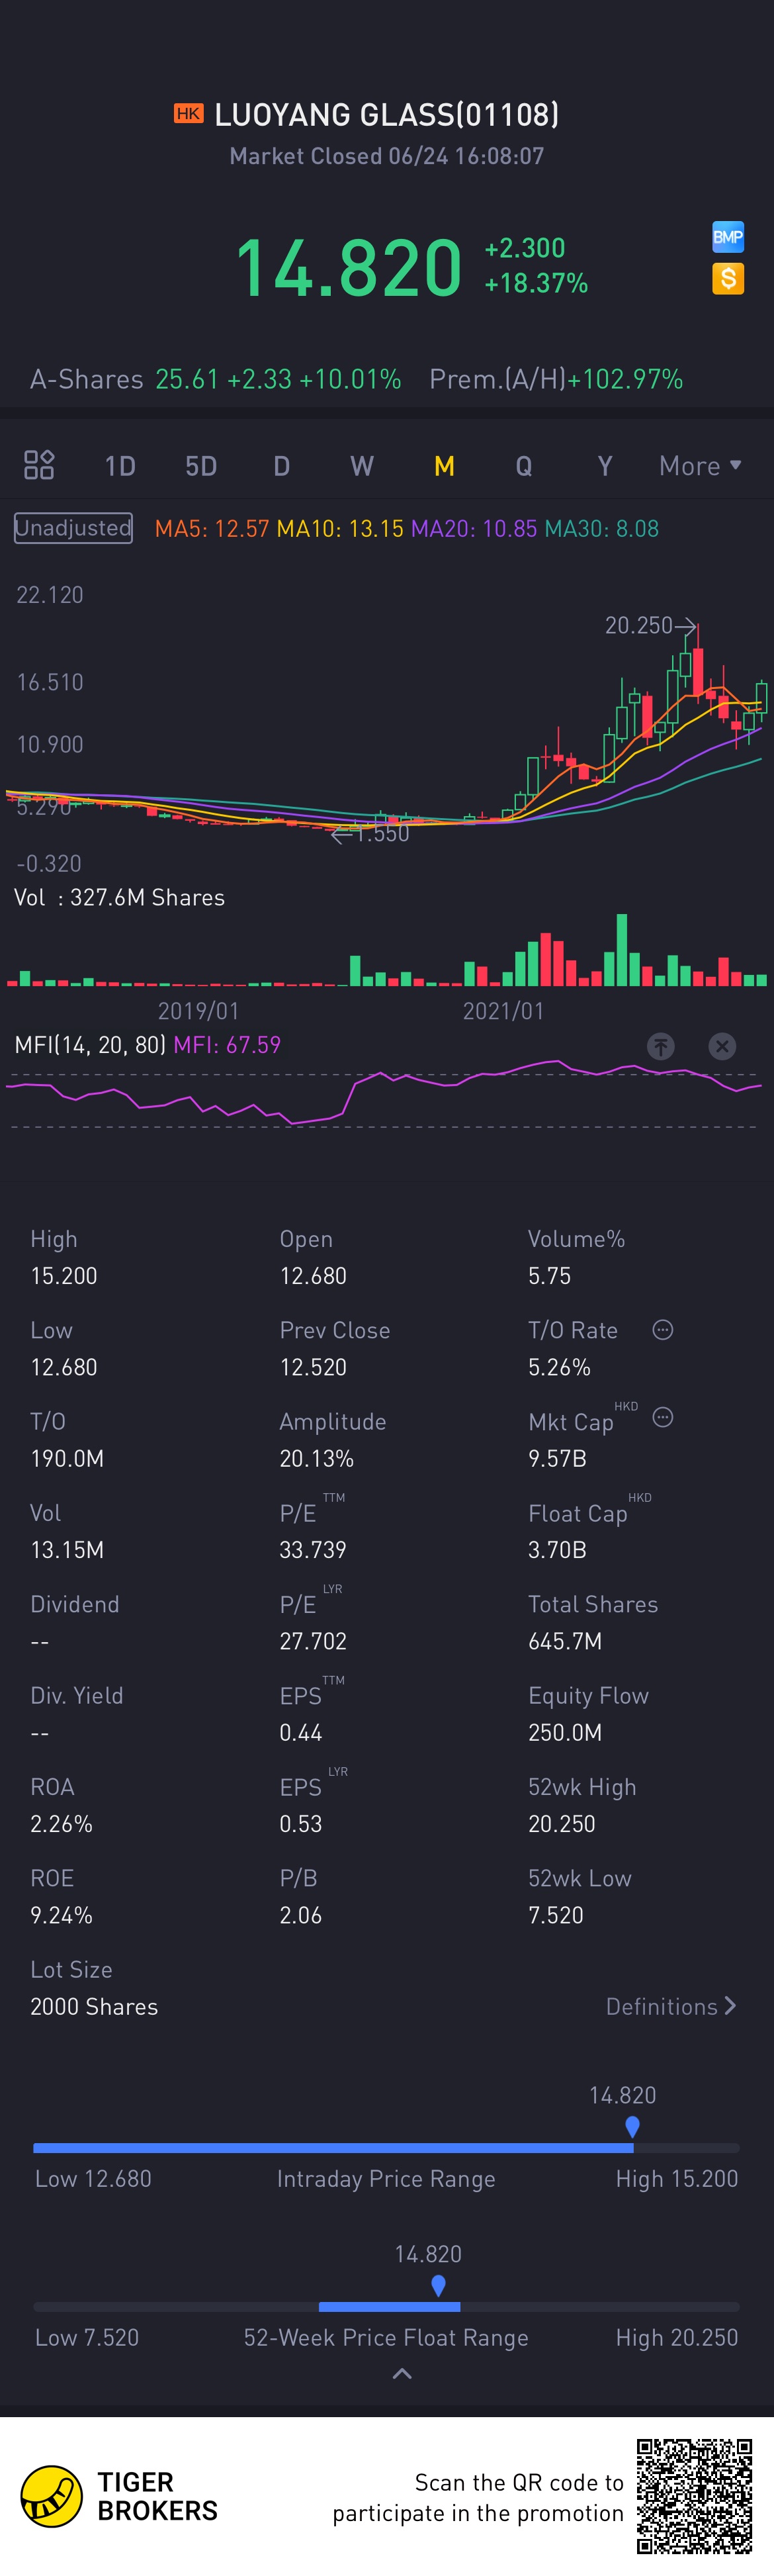This screenshot has height=2576, width=774.
Task: Open T/O Rate info bubble
Action: 662,1330
